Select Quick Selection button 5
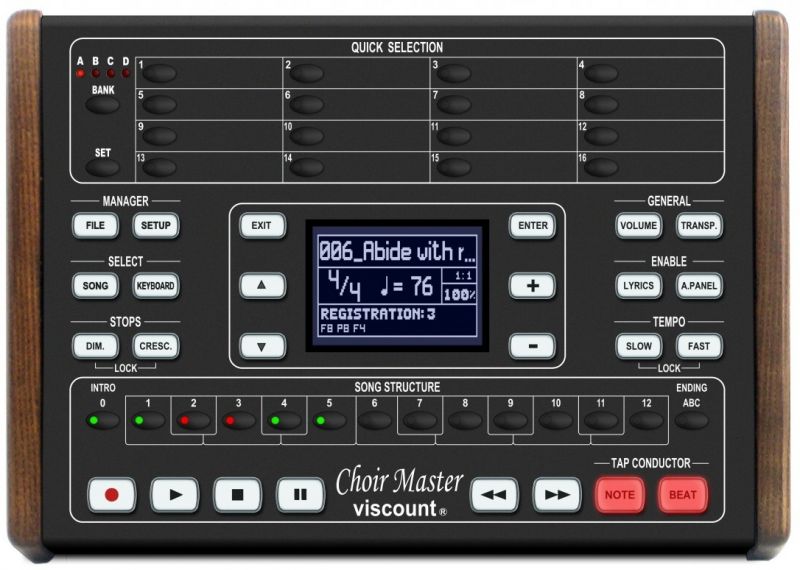 point(159,105)
